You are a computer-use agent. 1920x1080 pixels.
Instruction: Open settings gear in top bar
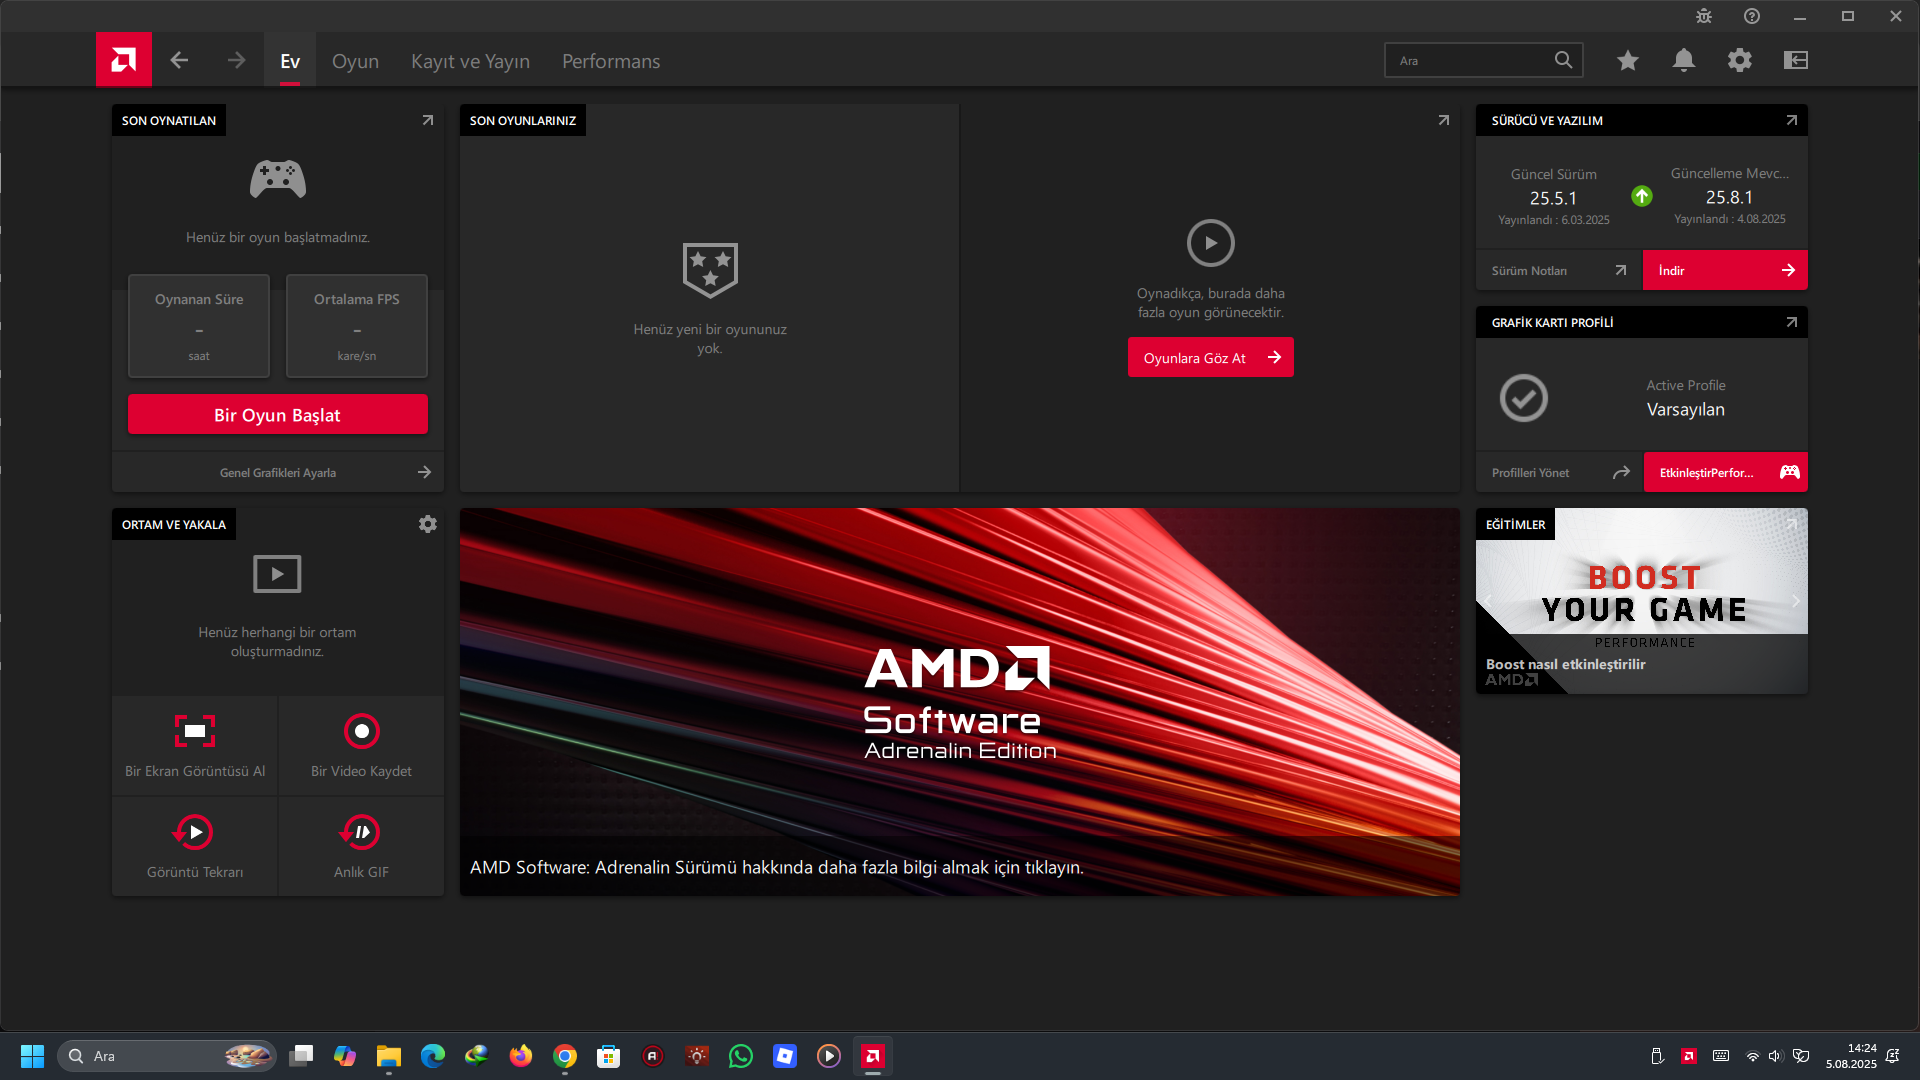click(1740, 60)
